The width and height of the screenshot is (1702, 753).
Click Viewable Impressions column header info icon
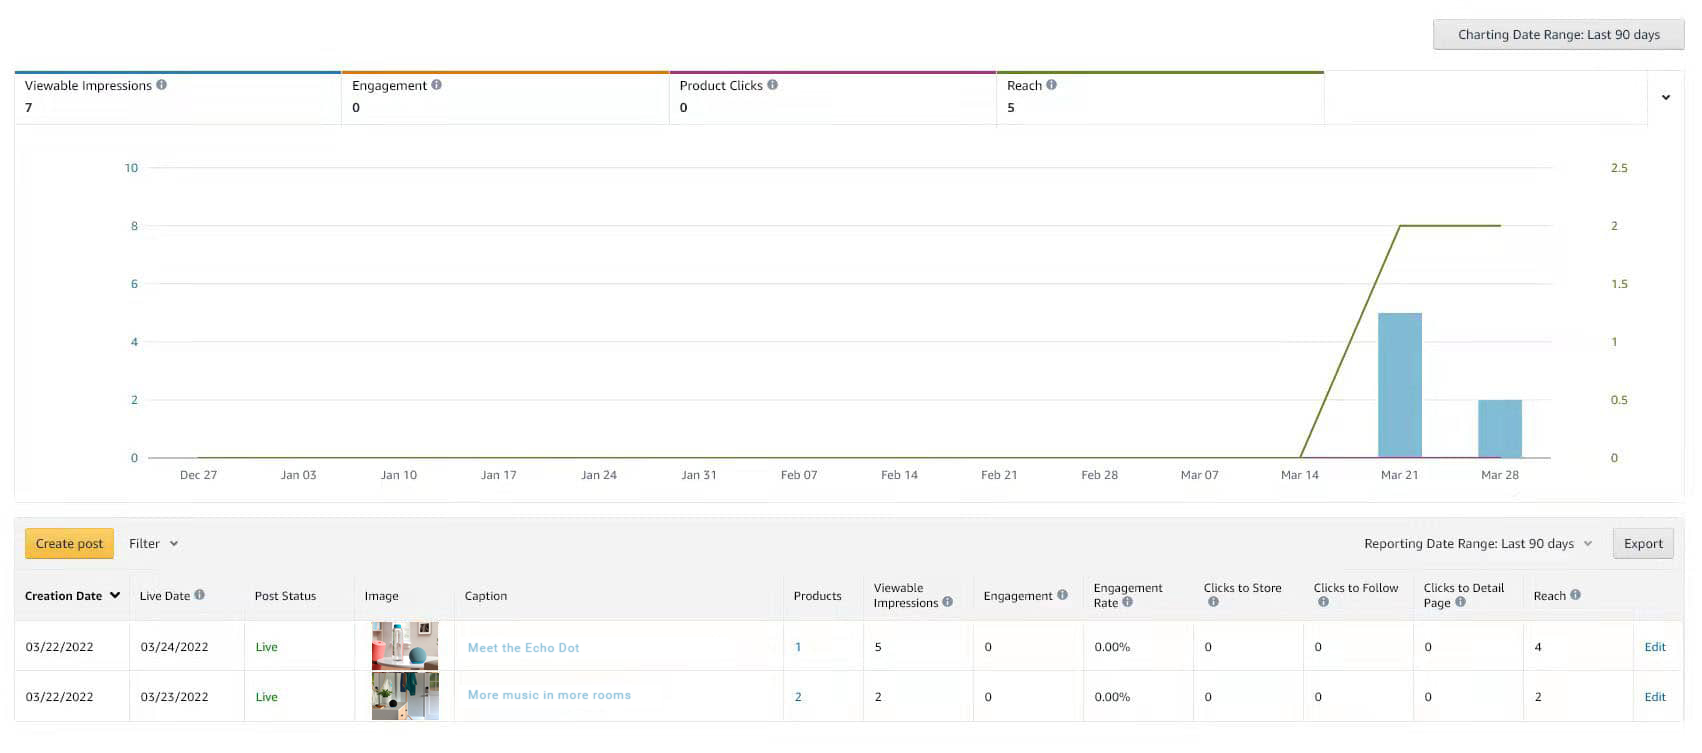tap(947, 602)
